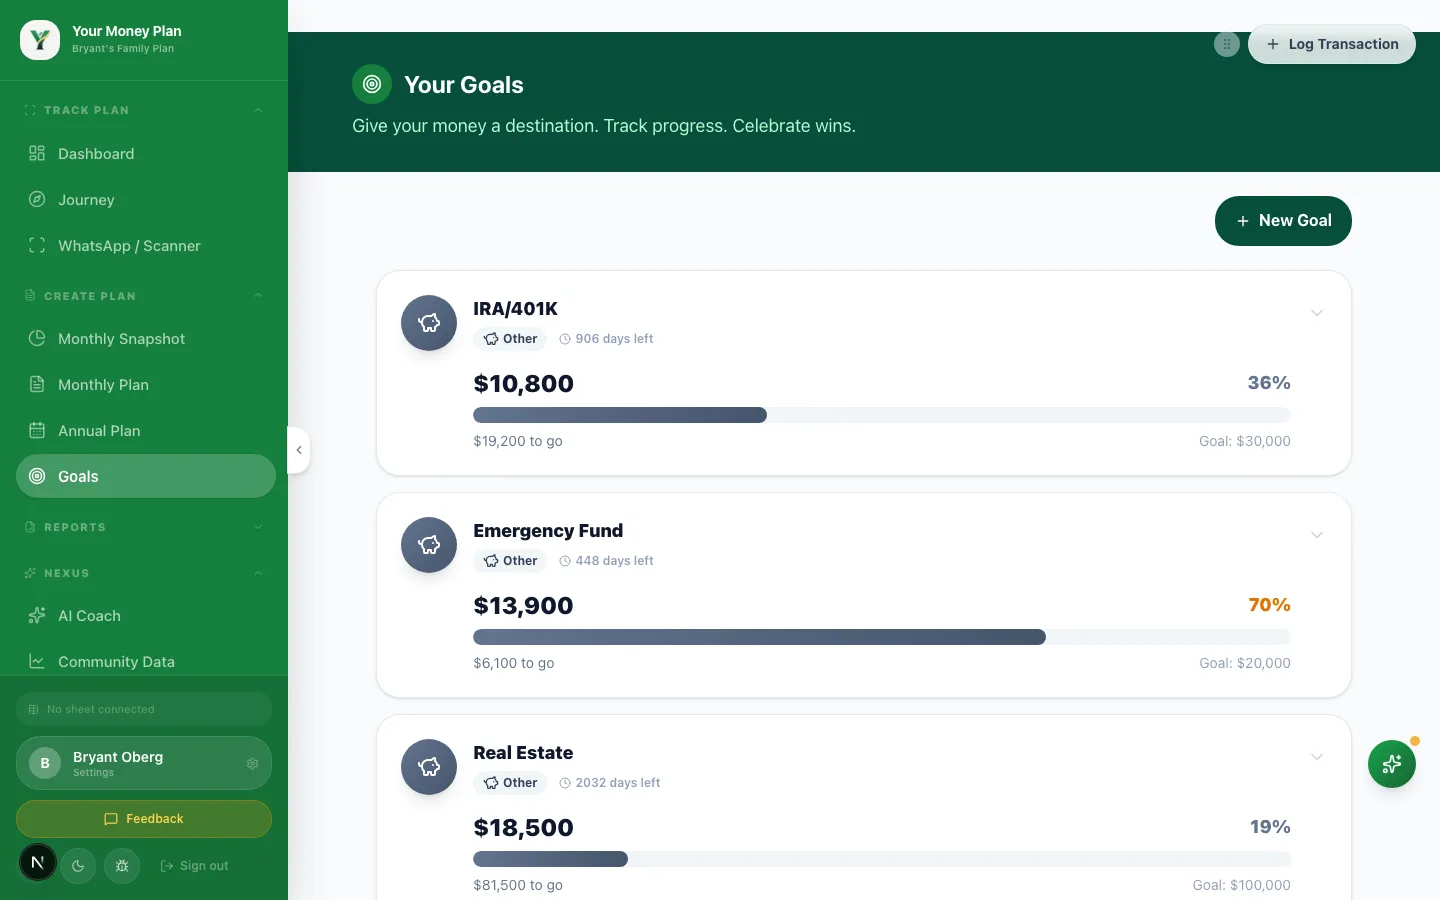Click the Emergency Fund progress bar
Image resolution: width=1440 pixels, height=900 pixels.
(x=882, y=637)
